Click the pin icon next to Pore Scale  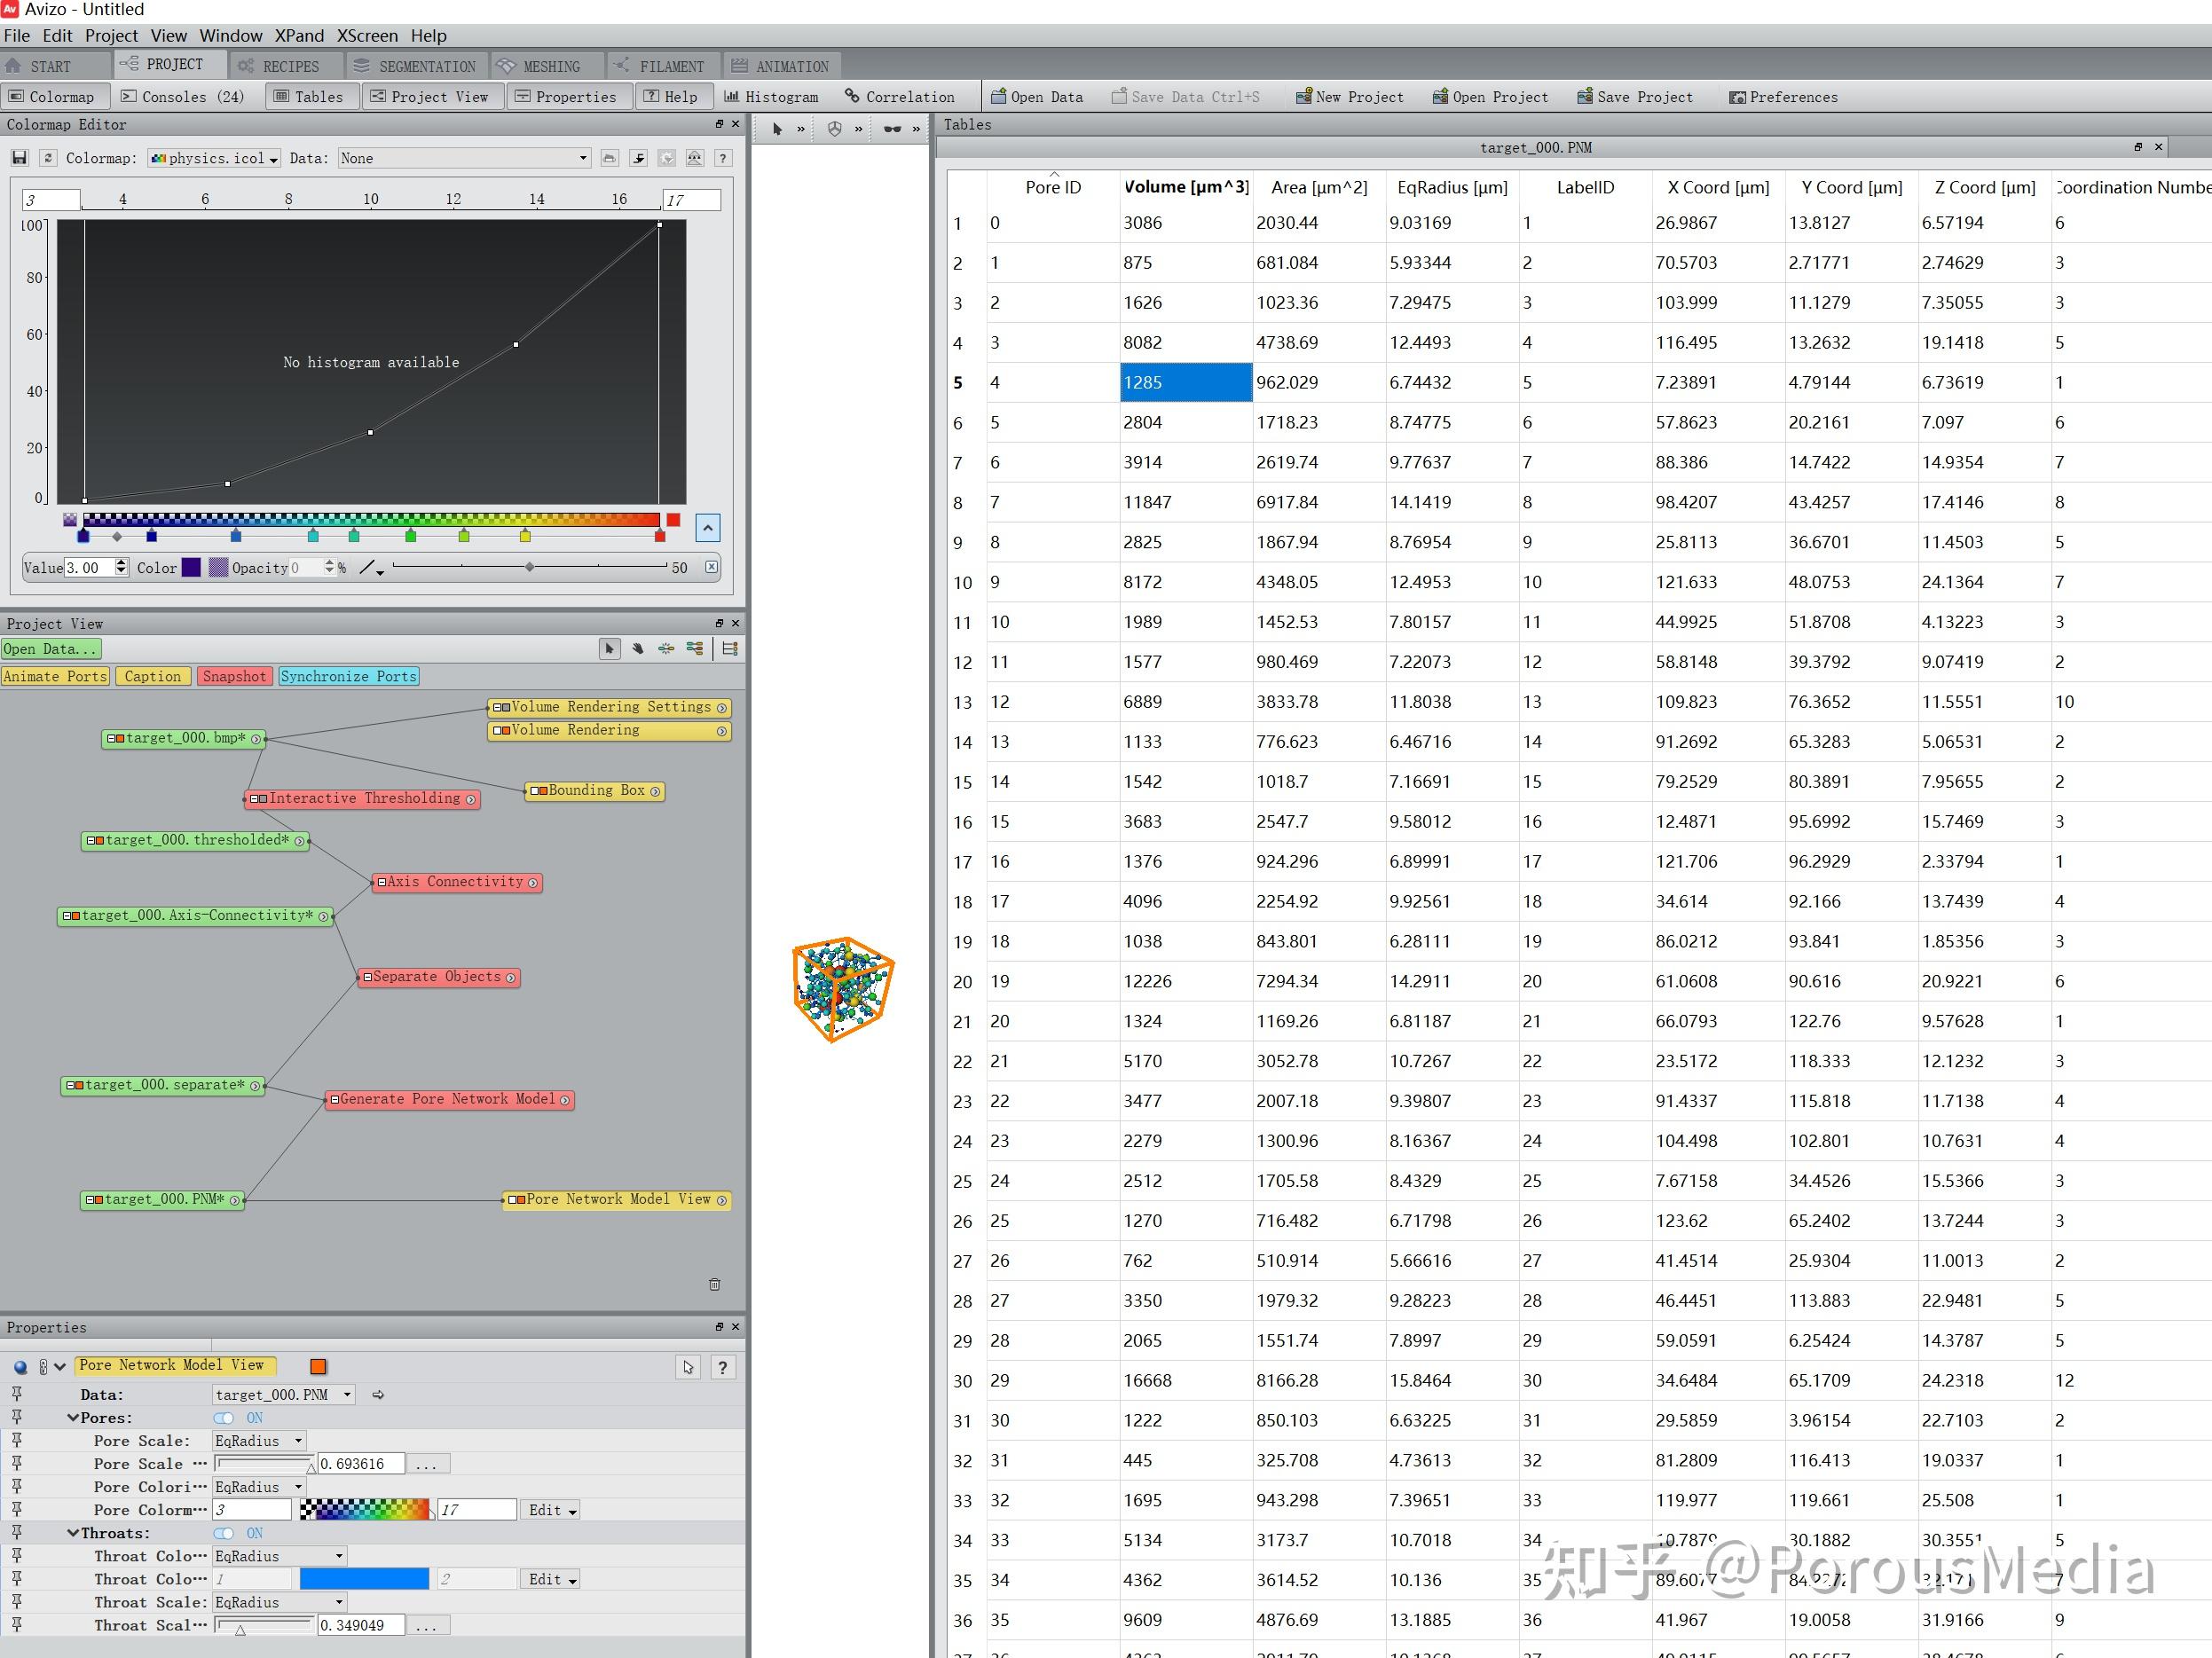(x=17, y=1440)
